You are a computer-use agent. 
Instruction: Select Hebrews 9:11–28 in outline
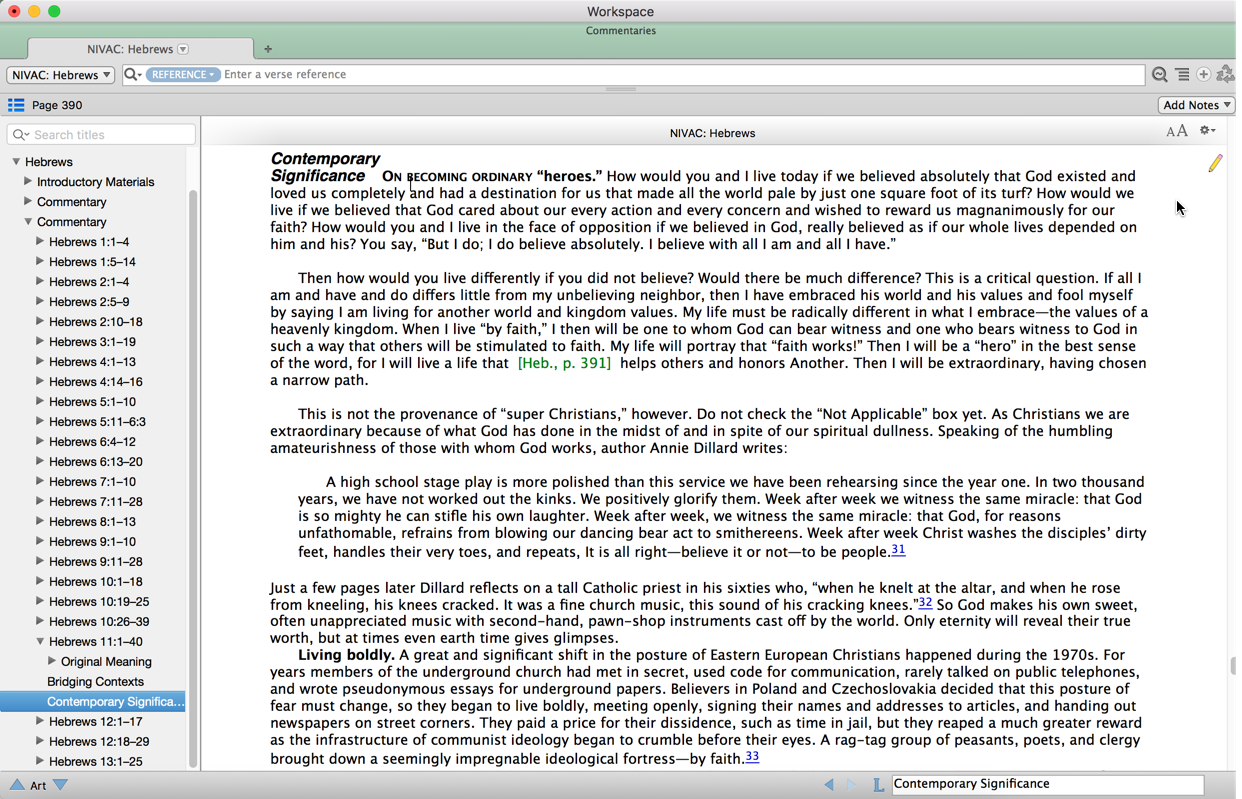tap(96, 562)
